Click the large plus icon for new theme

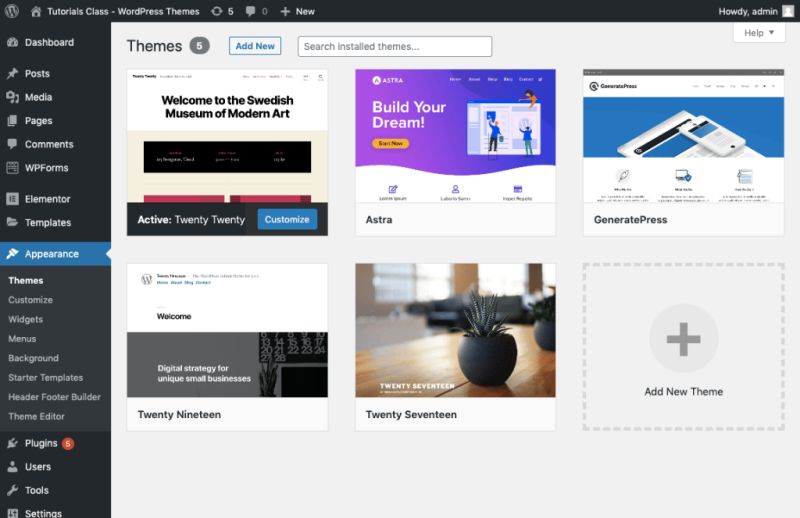[x=684, y=339]
